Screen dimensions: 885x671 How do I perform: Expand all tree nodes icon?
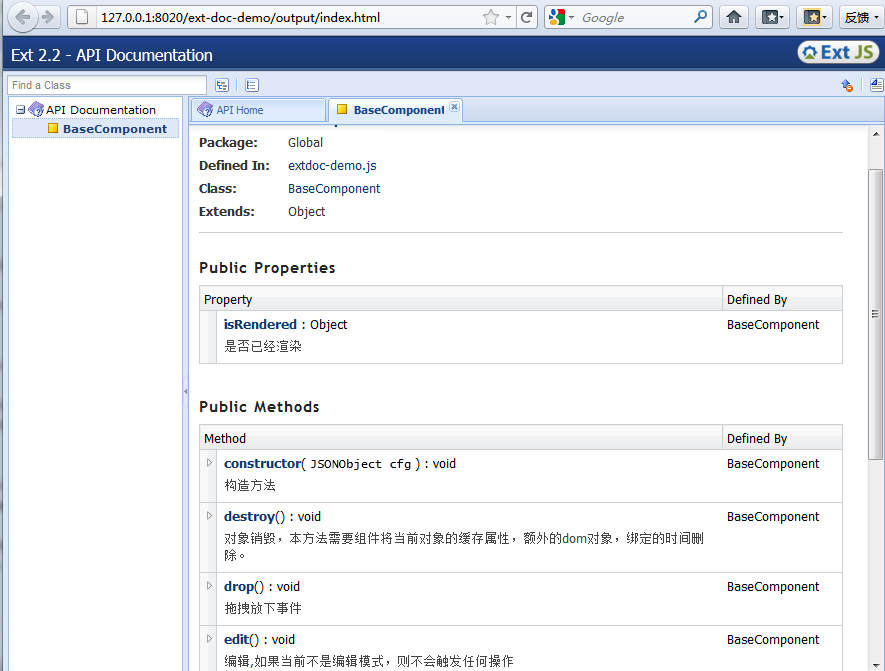222,85
